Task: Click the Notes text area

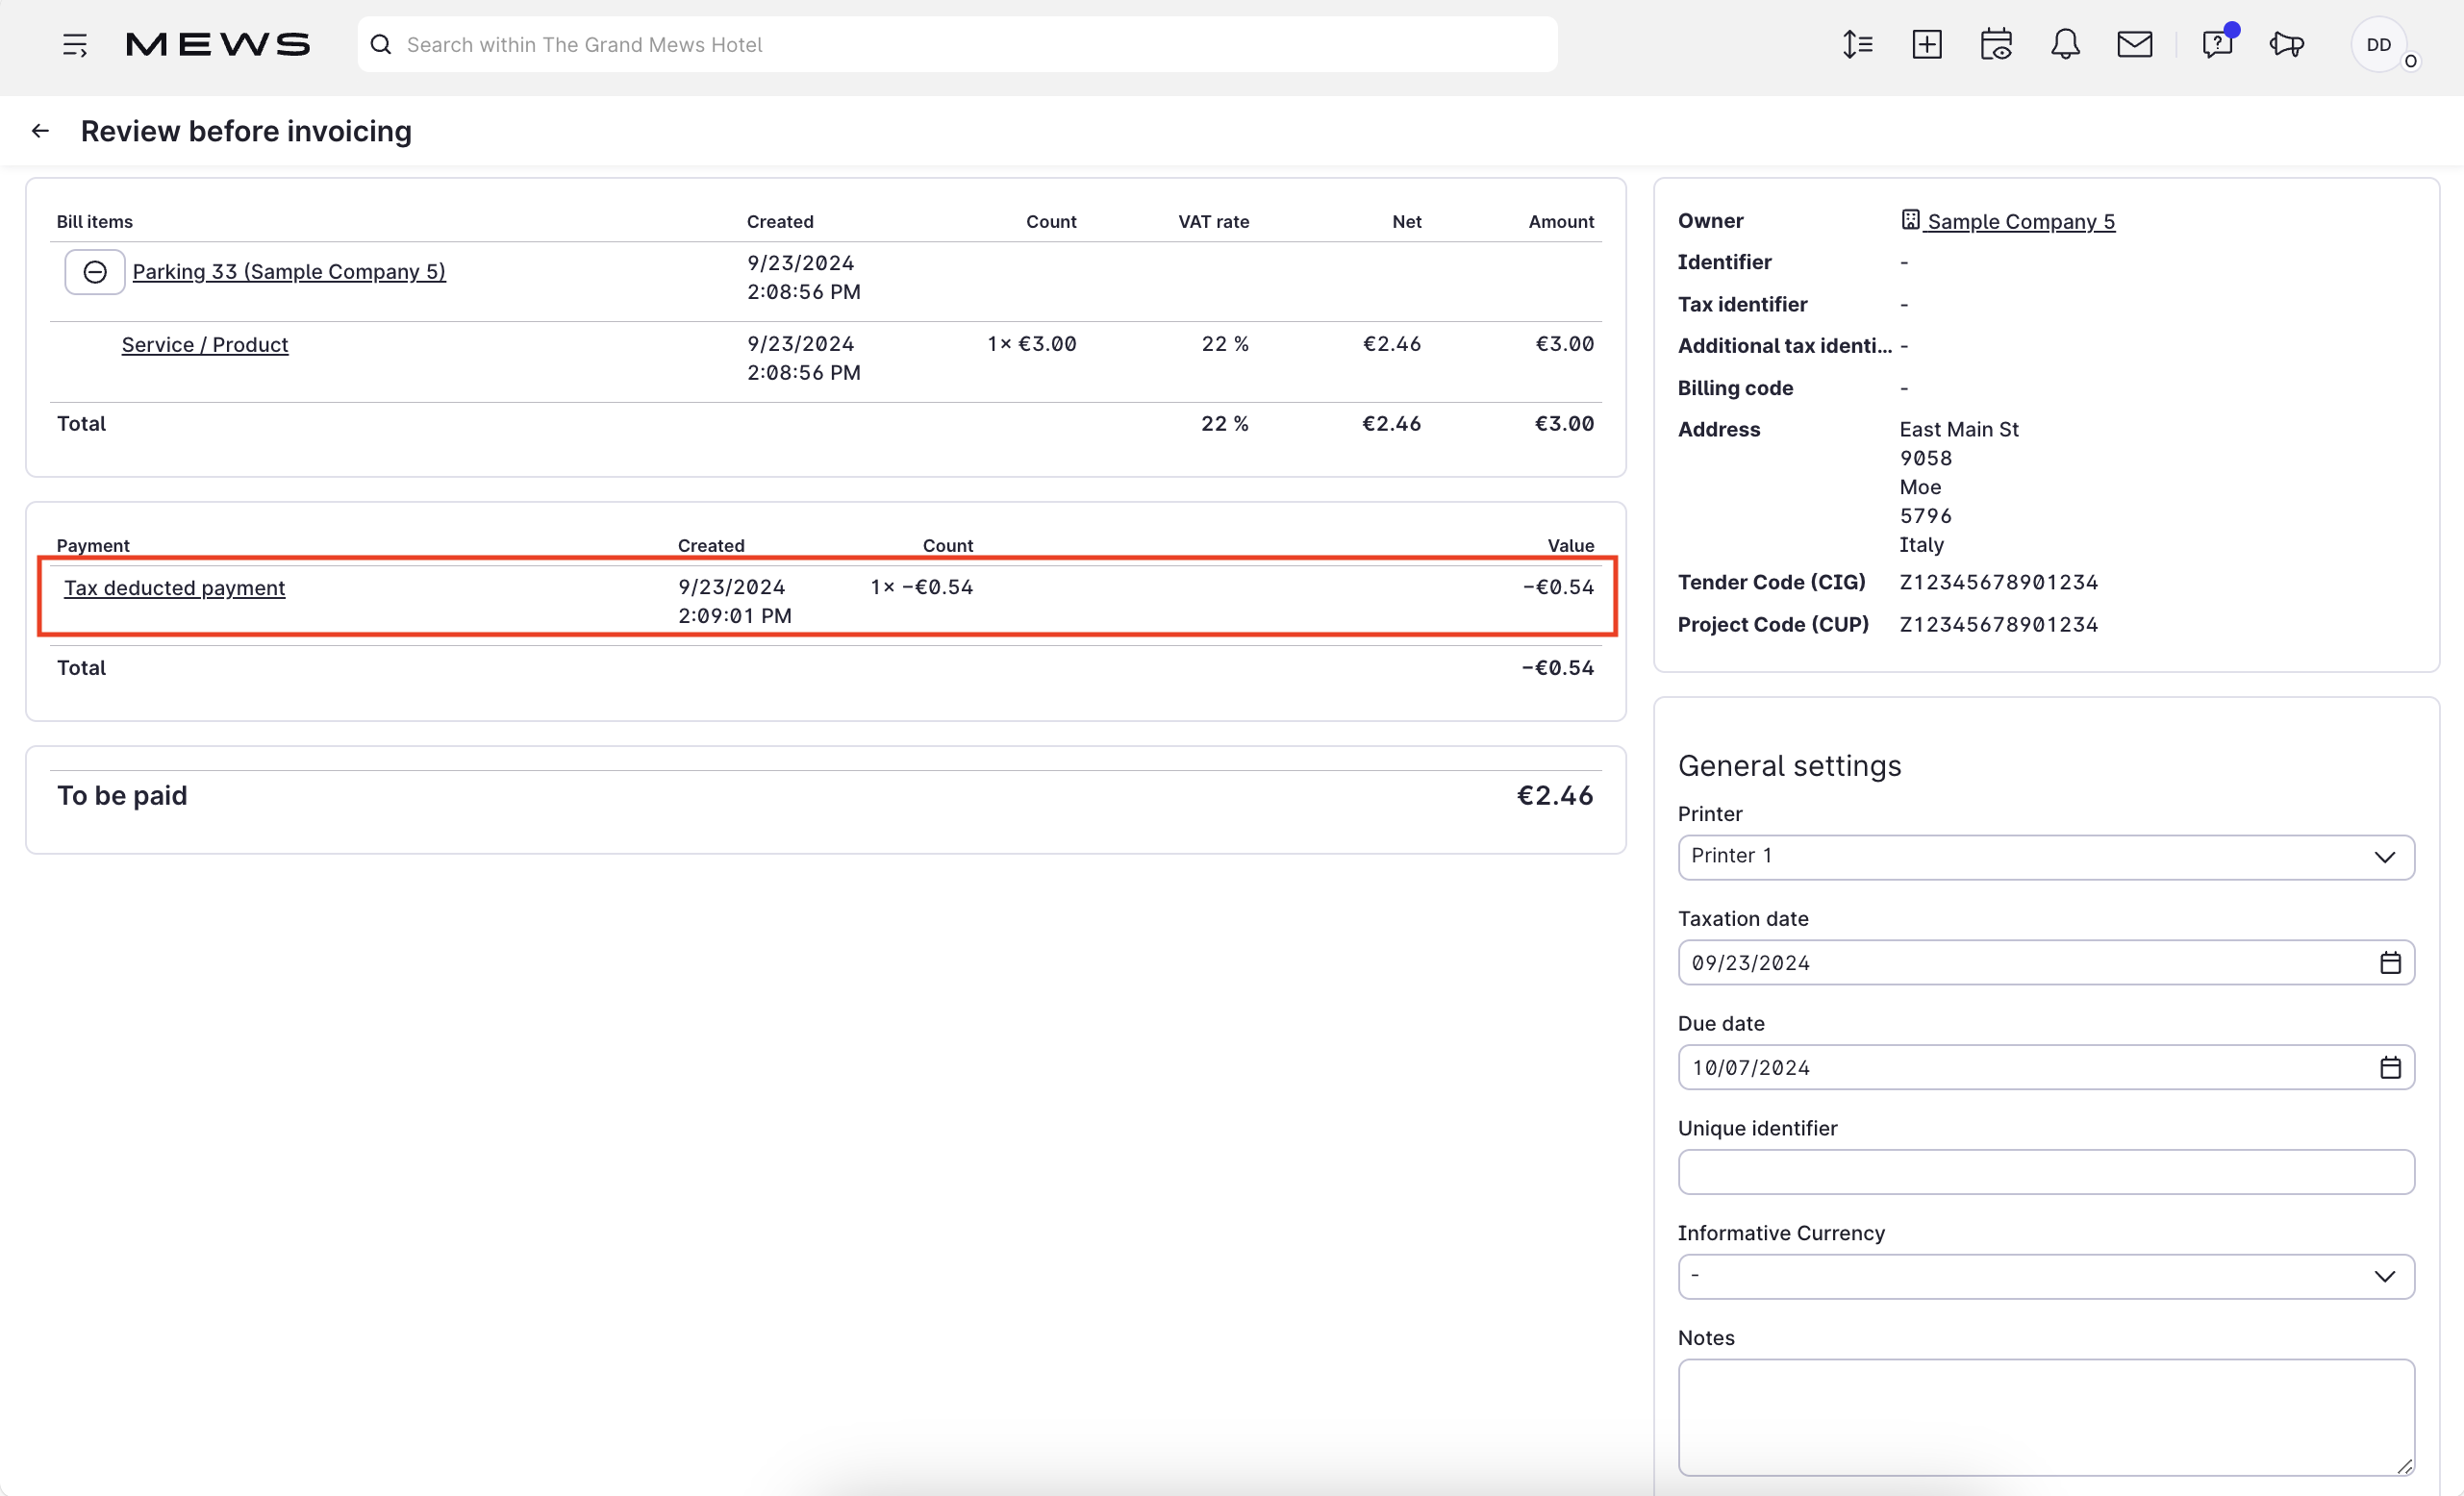Action: click(x=2046, y=1417)
